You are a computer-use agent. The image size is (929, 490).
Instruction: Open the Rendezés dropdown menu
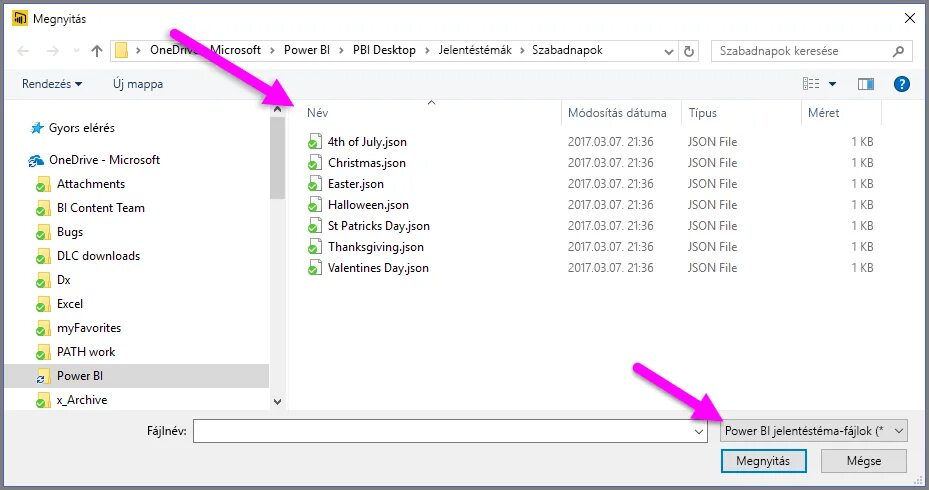coord(52,84)
